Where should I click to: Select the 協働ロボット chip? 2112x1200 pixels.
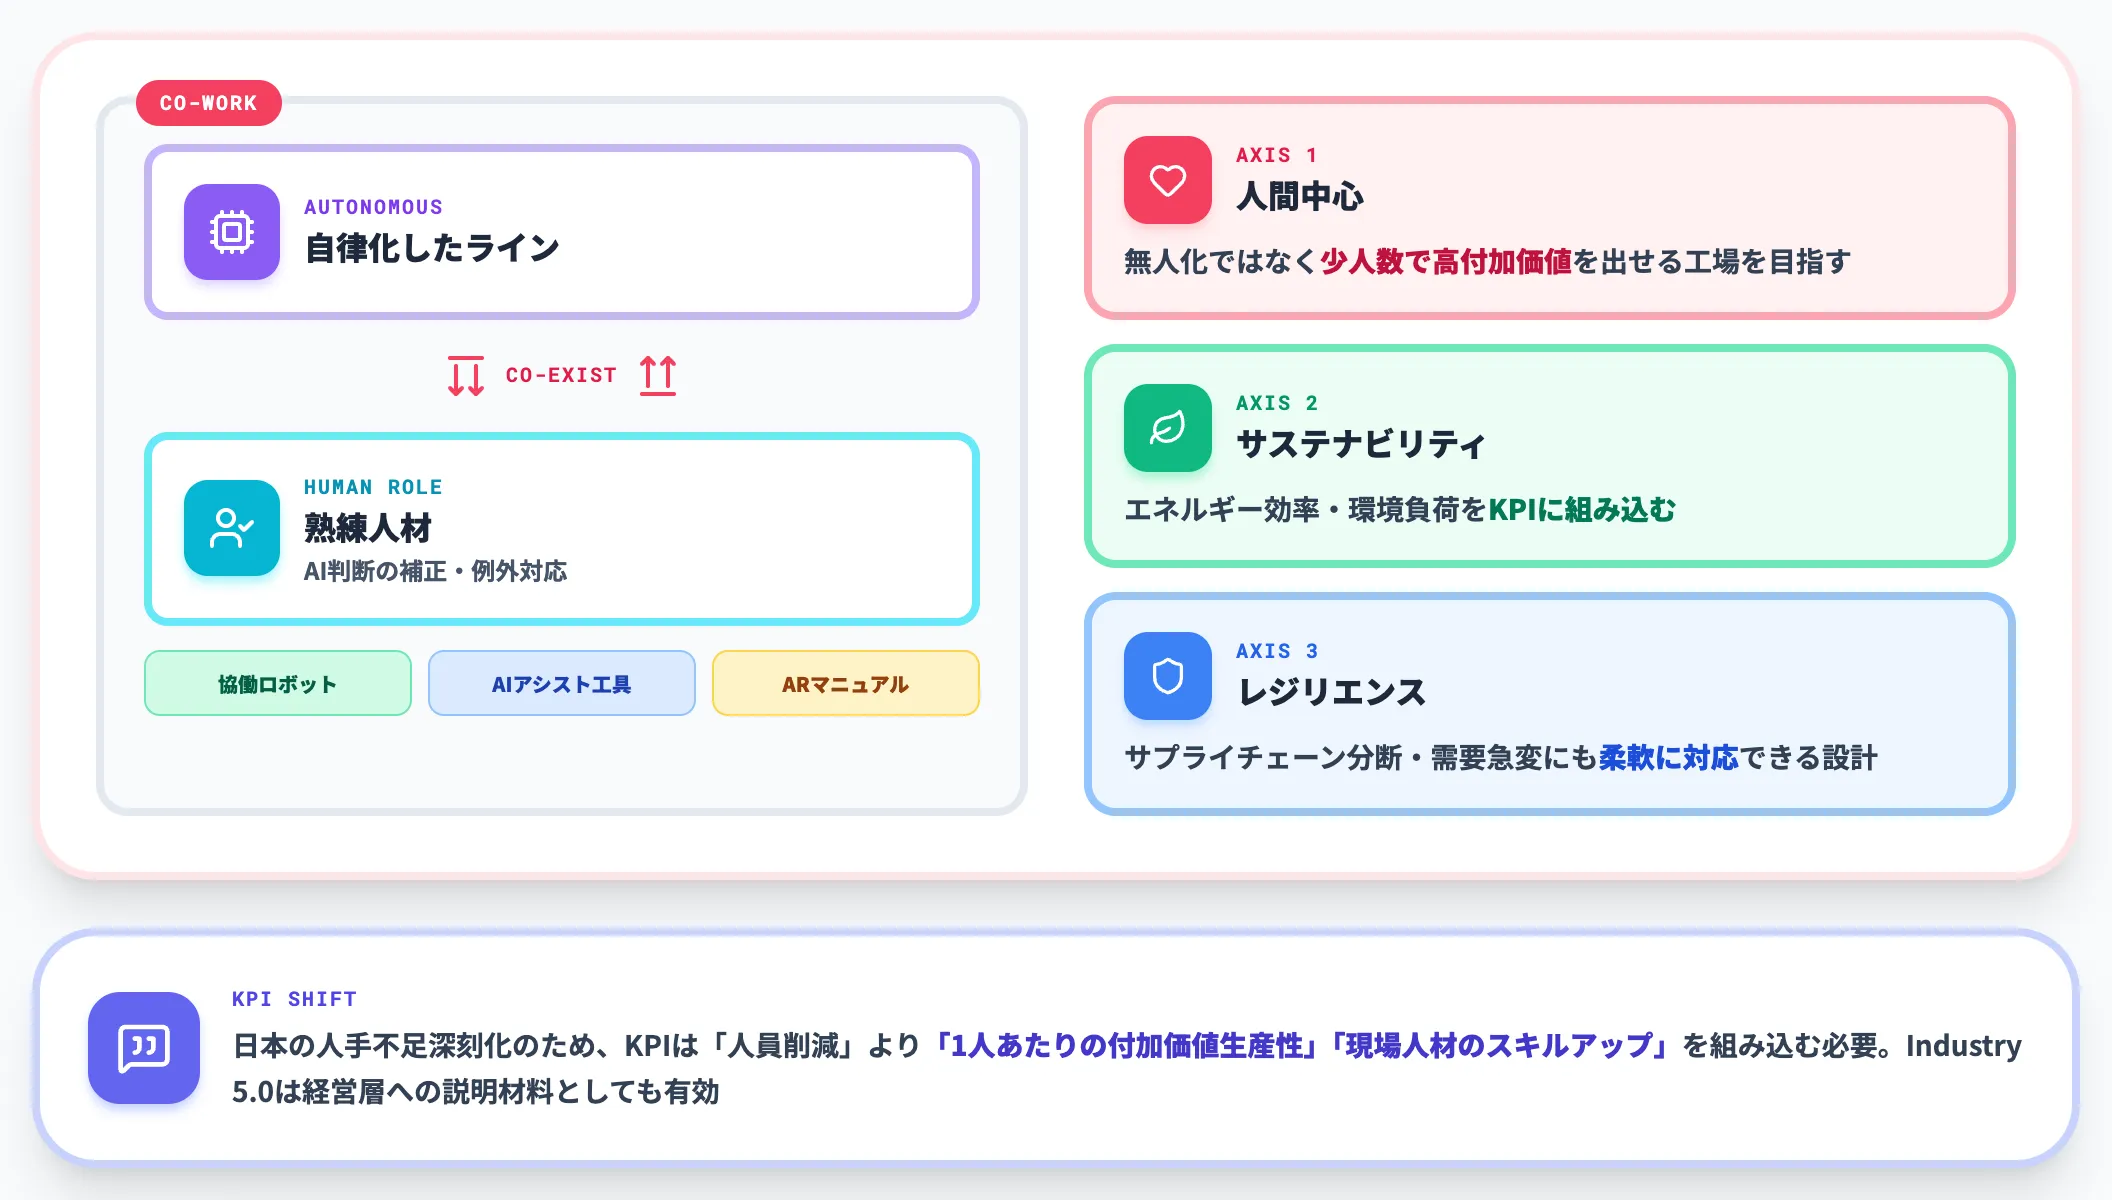click(x=278, y=683)
